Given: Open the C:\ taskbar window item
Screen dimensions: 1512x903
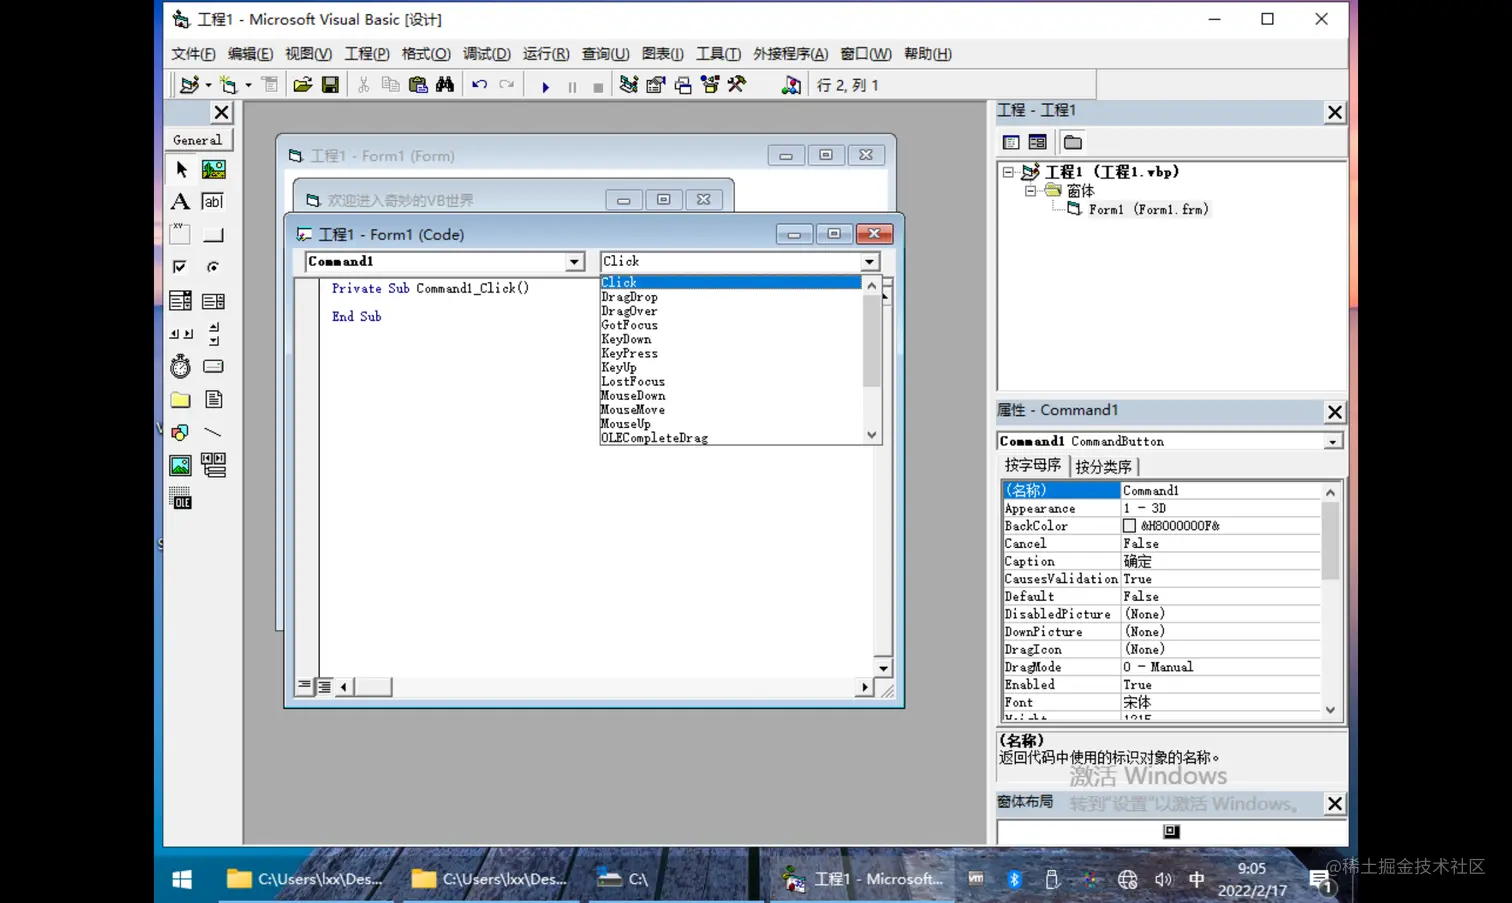Looking at the screenshot, I should [x=623, y=879].
